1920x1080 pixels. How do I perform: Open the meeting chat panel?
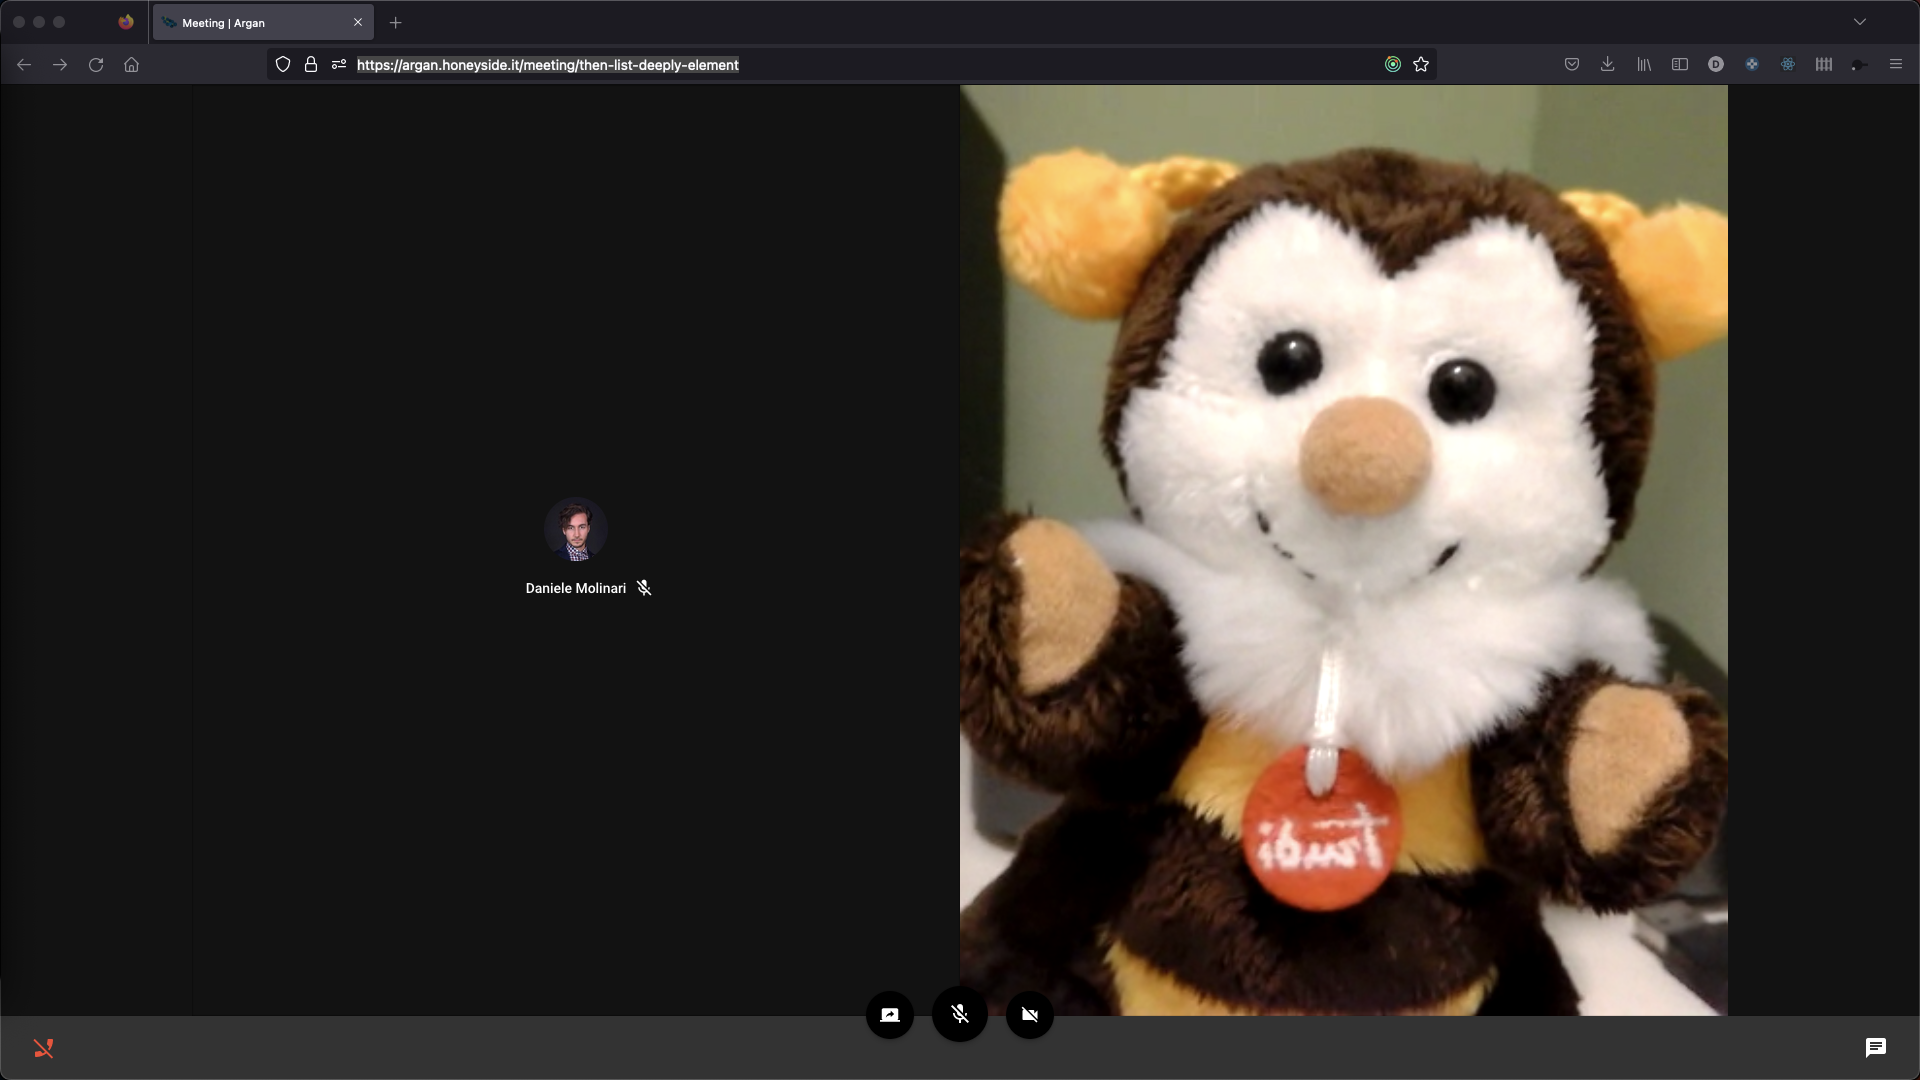pyautogui.click(x=1875, y=1047)
